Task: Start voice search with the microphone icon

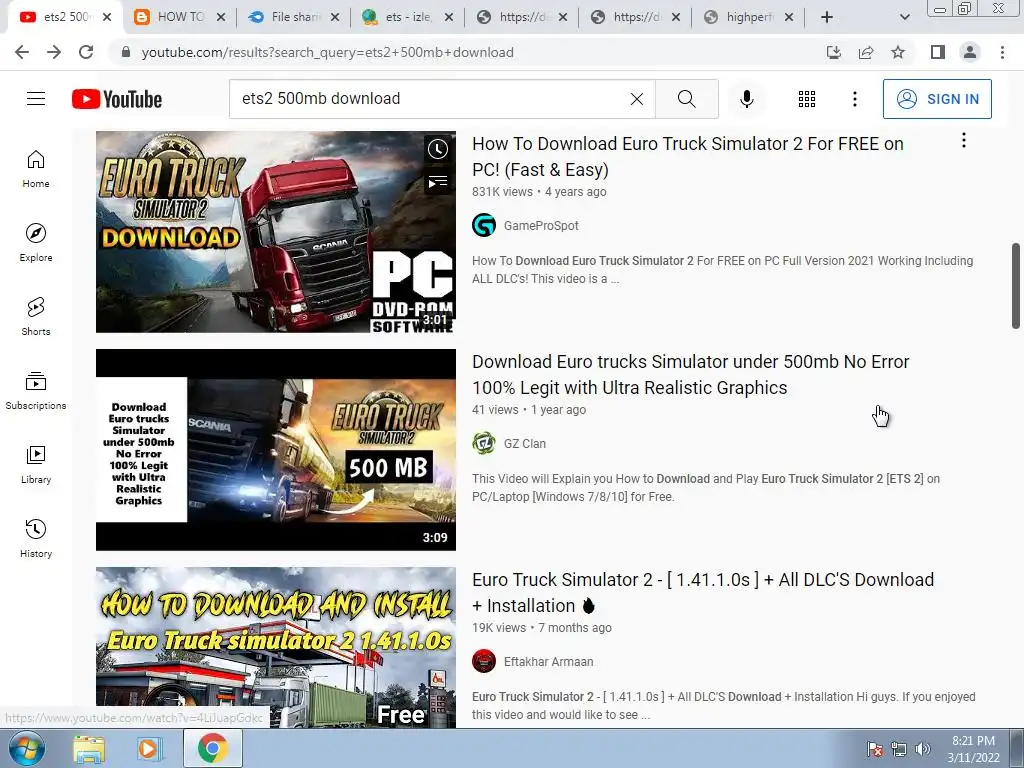Action: tap(746, 99)
